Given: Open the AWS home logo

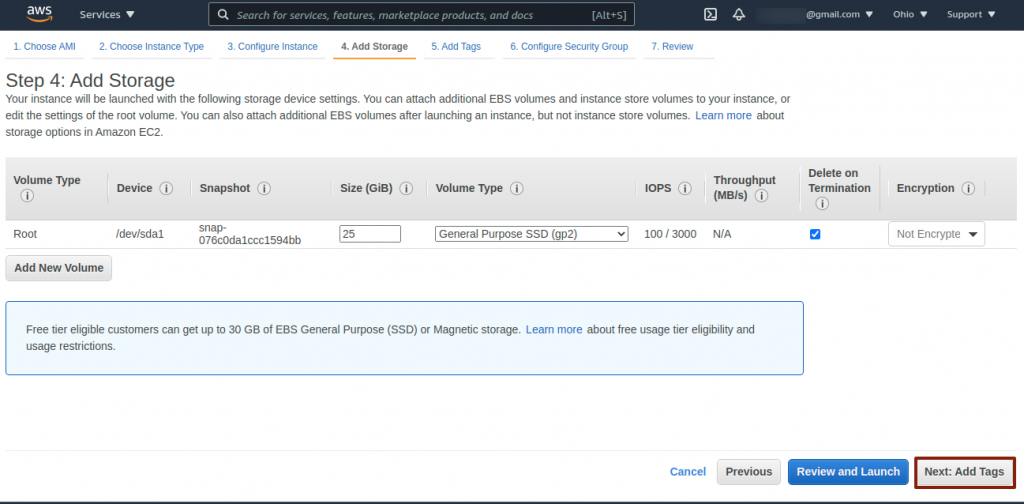Looking at the screenshot, I should tap(39, 13).
